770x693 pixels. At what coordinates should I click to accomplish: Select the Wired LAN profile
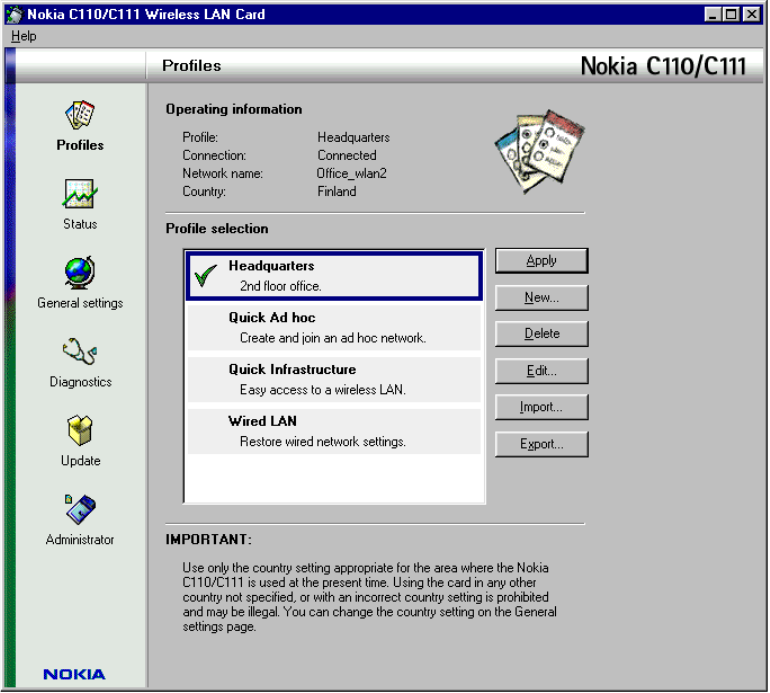(334, 431)
